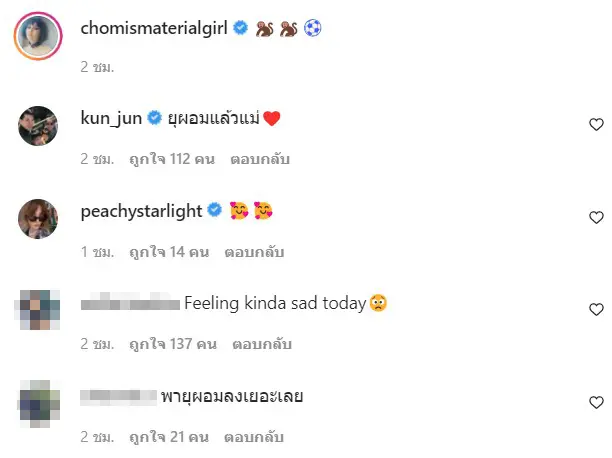Open chomismaterialgirl's profile picture

point(38,38)
